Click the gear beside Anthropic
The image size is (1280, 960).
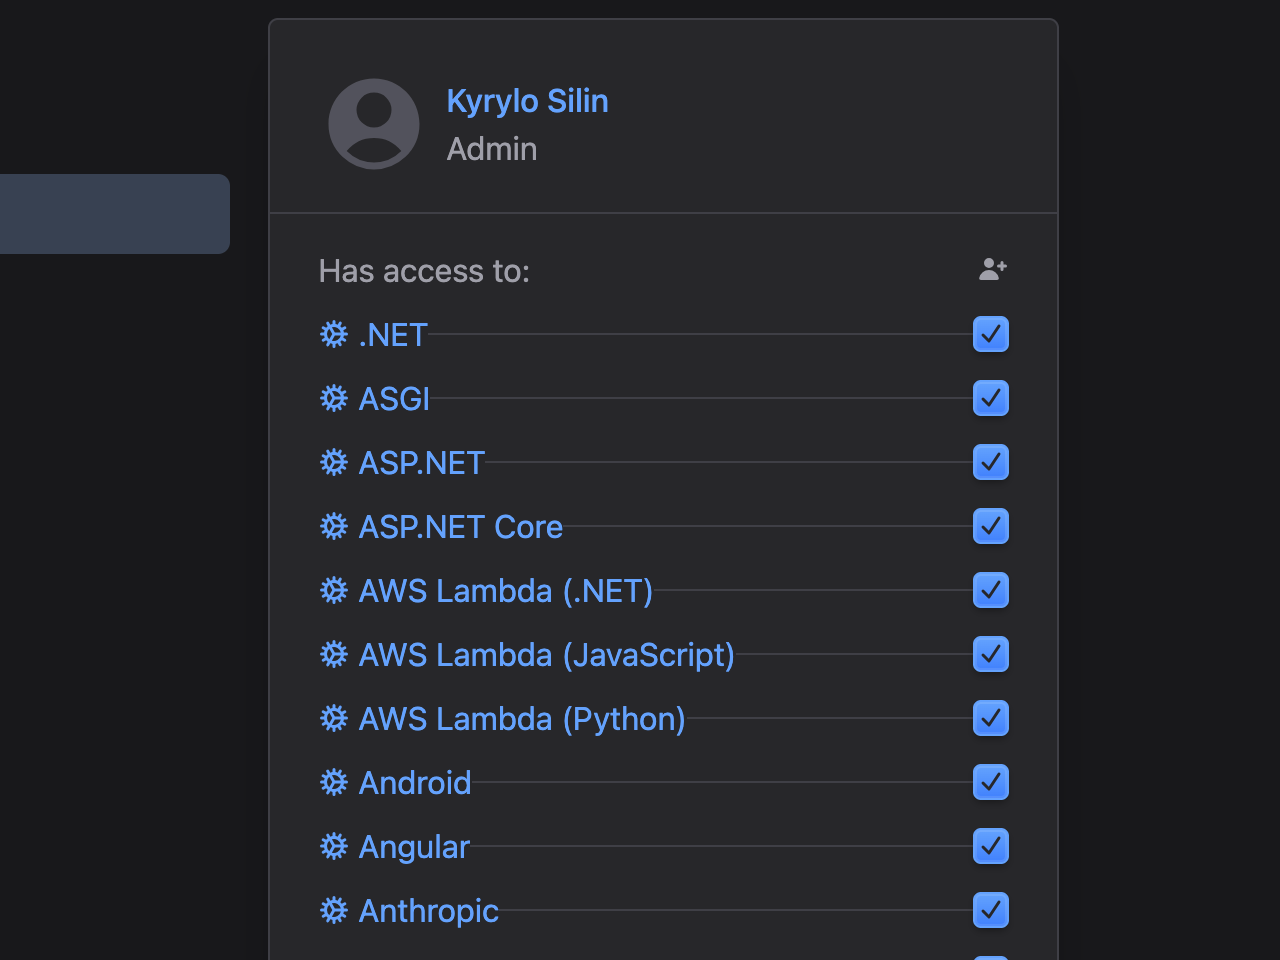(x=333, y=910)
